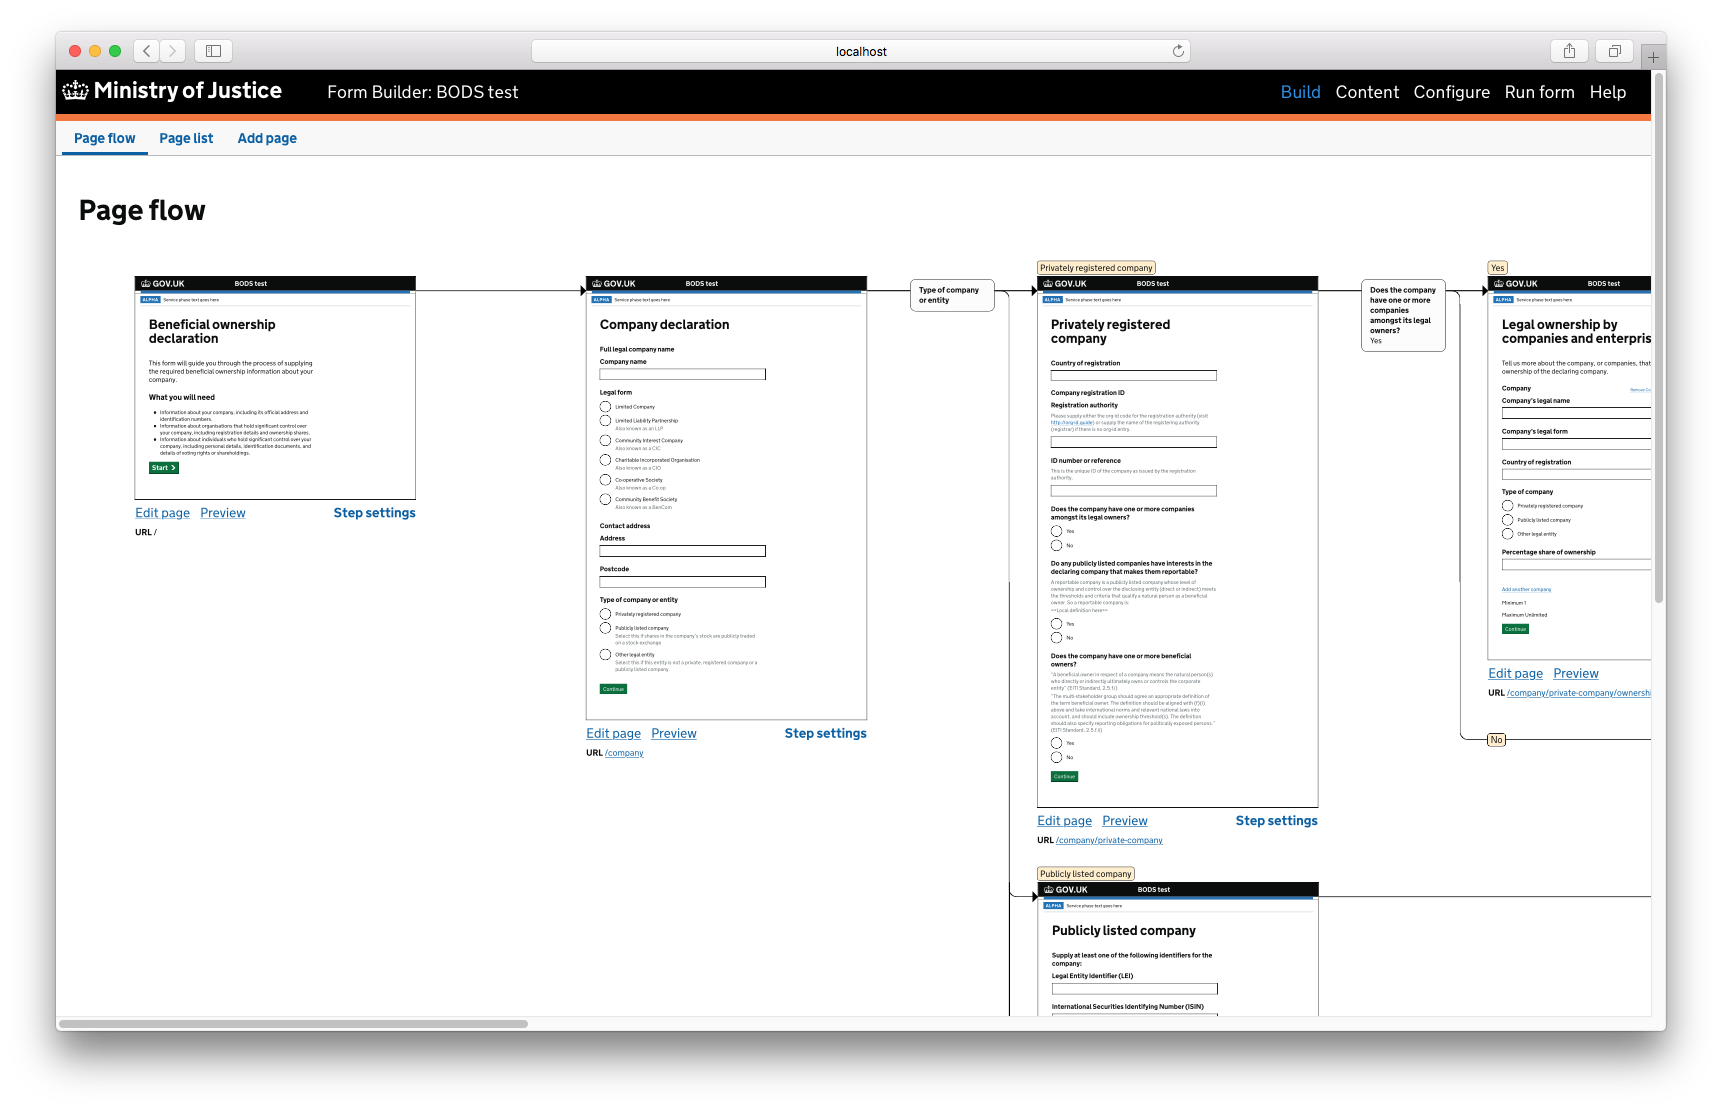This screenshot has height=1111, width=1722.
Task: Toggle Safari sidebar button
Action: point(213,51)
